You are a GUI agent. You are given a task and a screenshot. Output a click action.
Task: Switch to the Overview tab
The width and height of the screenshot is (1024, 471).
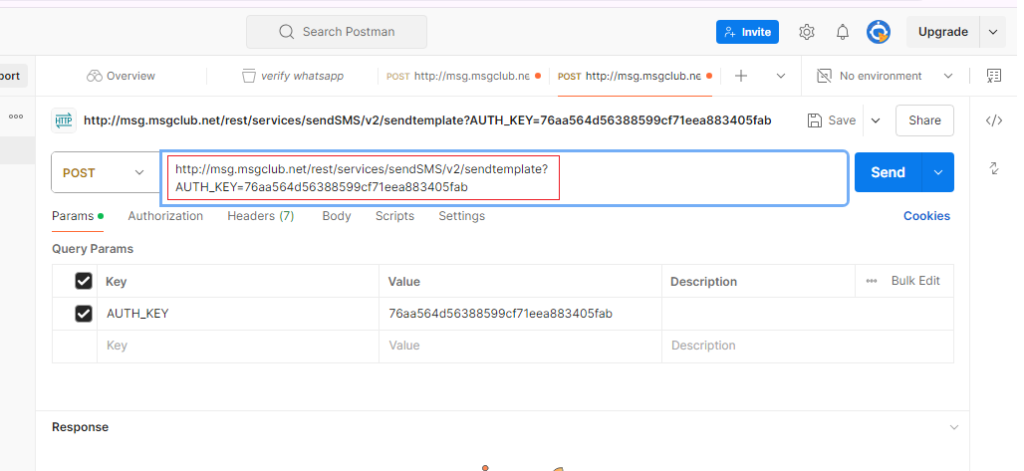click(x=121, y=76)
